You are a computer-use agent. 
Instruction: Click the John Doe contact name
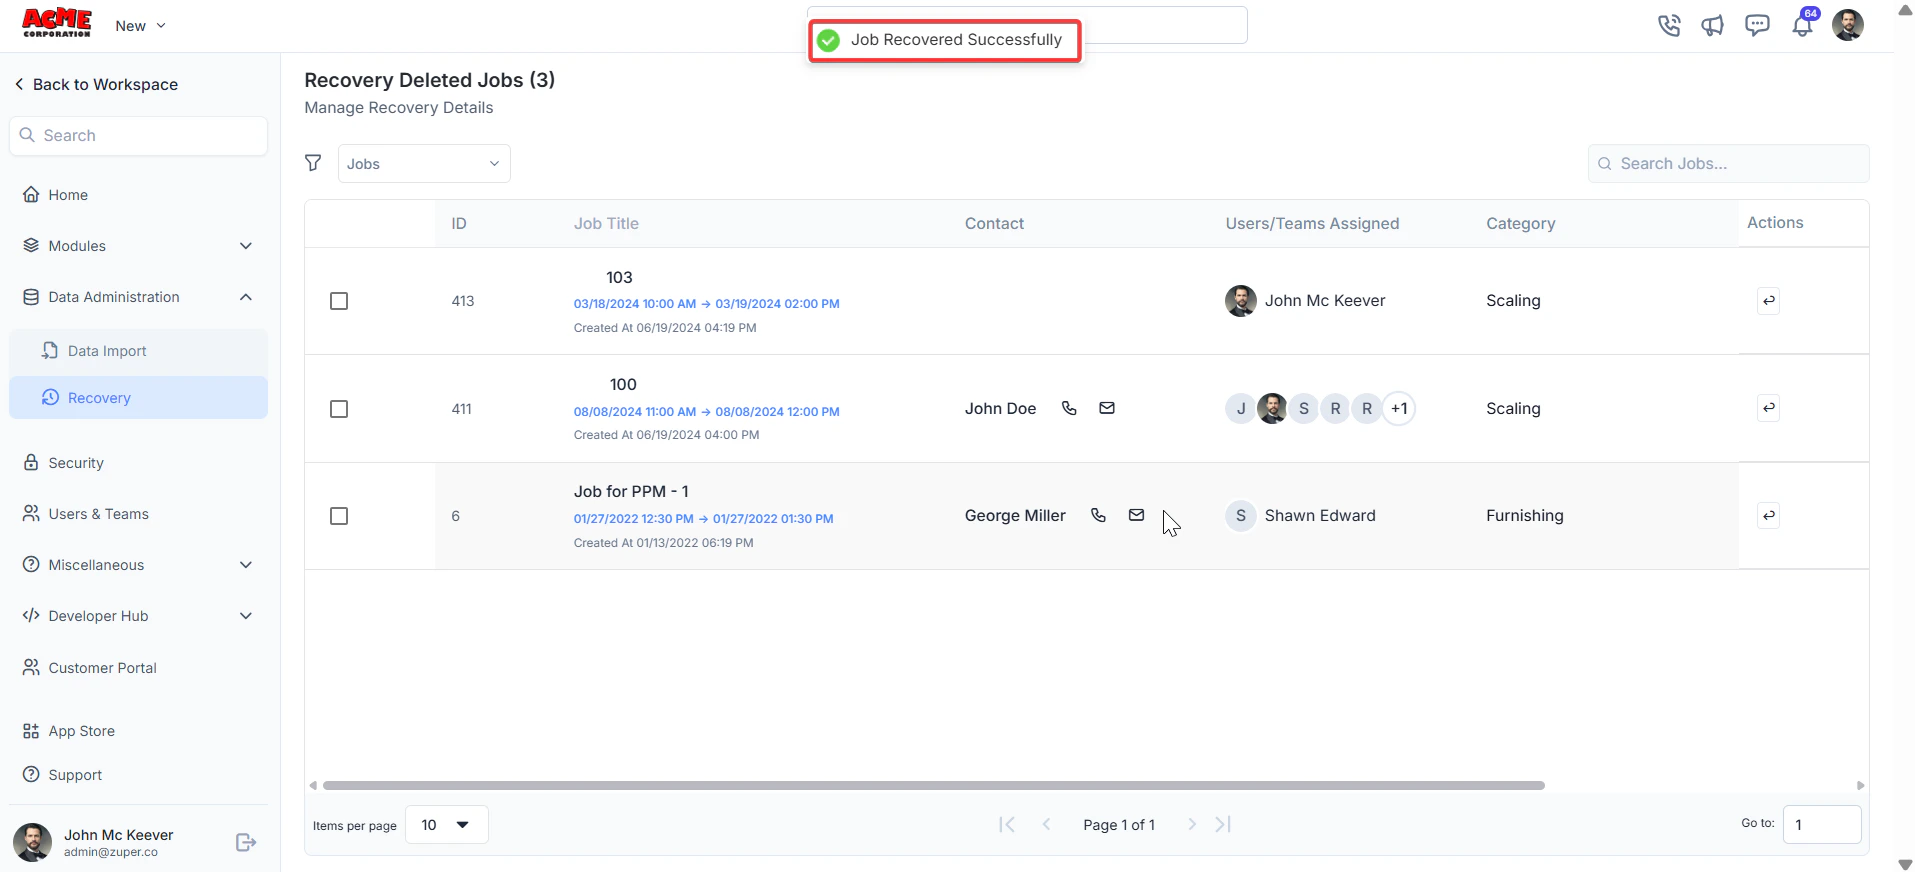tap(1000, 409)
